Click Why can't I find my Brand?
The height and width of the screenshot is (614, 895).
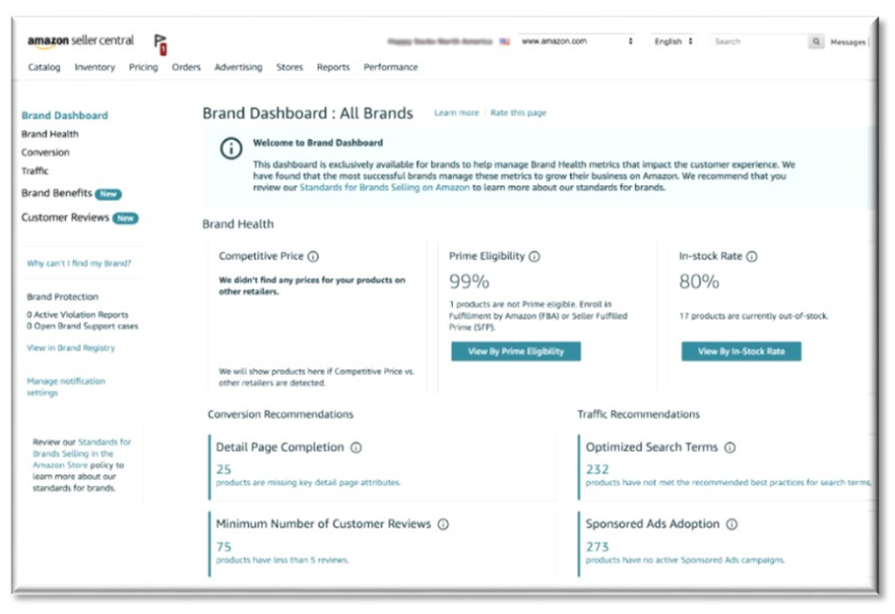(x=79, y=264)
